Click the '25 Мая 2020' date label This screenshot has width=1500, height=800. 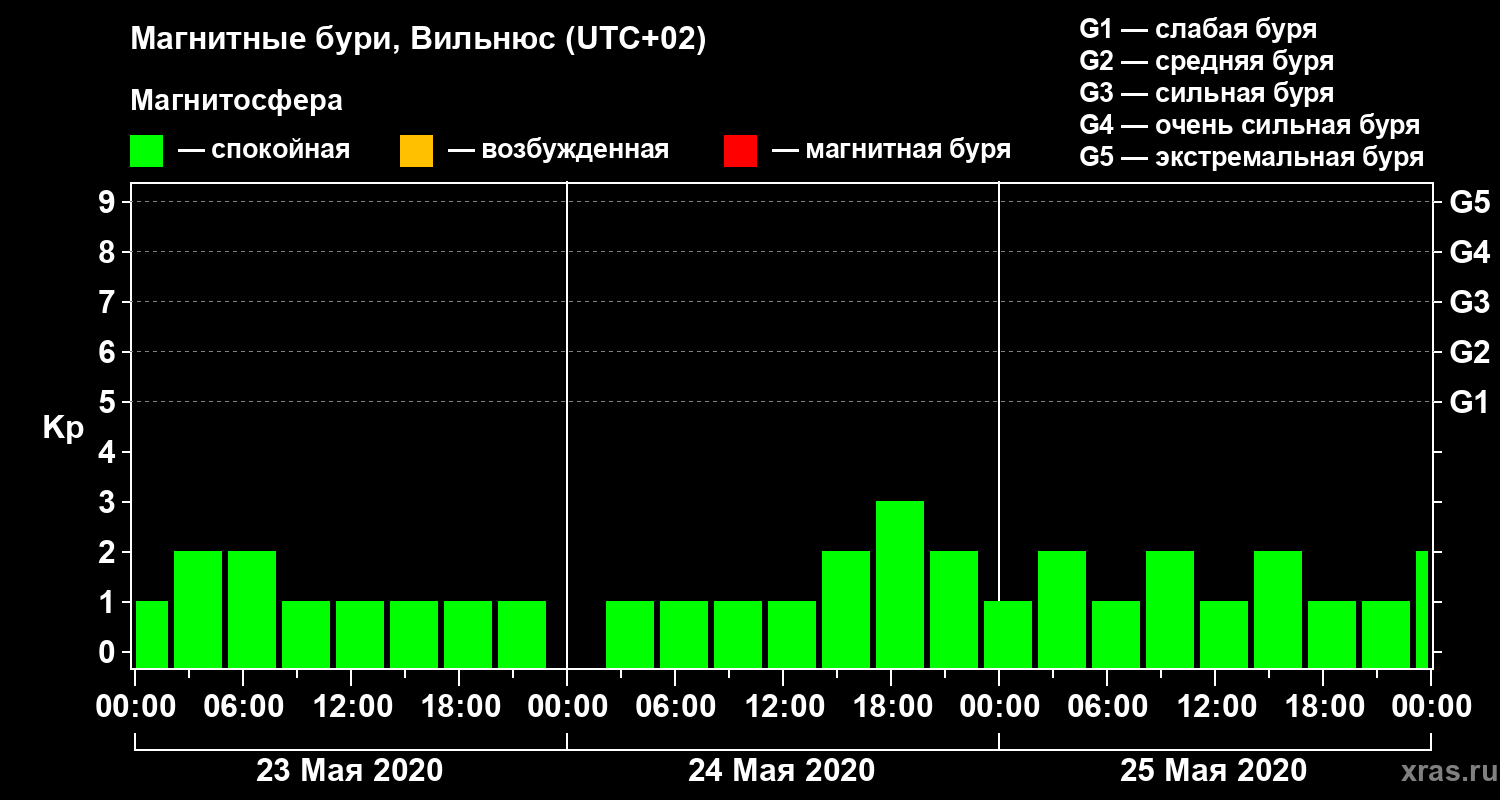coord(1213,771)
